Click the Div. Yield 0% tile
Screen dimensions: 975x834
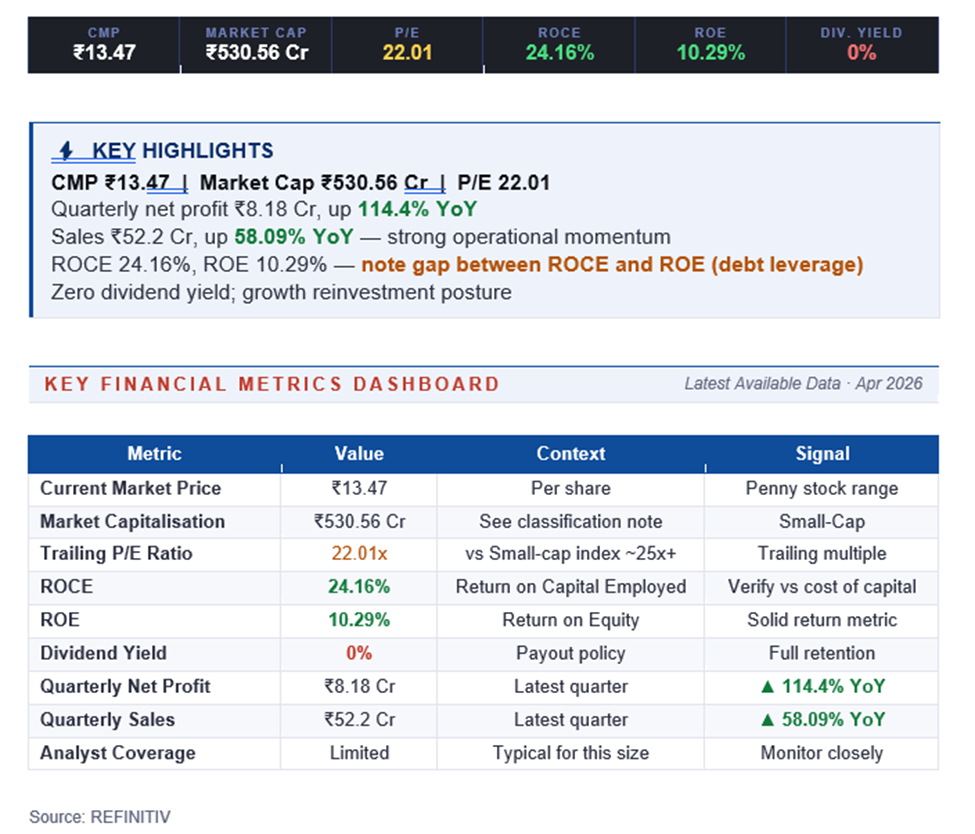[x=861, y=45]
